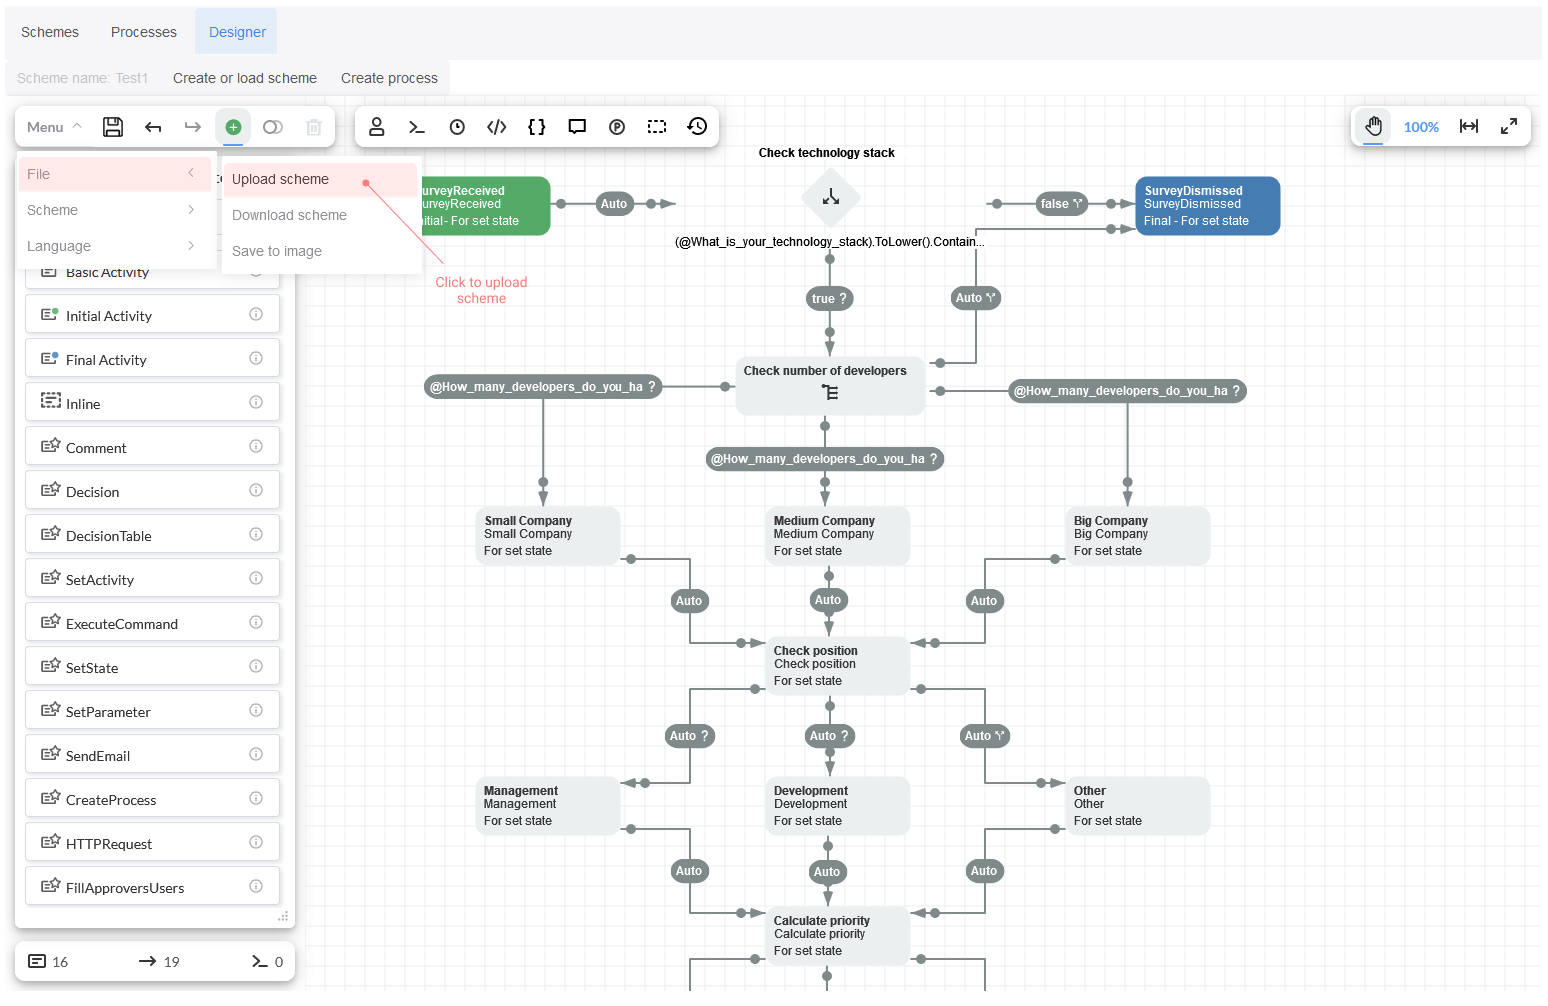The image size is (1548, 1006).
Task: Enter full screen mode
Action: tap(1509, 126)
